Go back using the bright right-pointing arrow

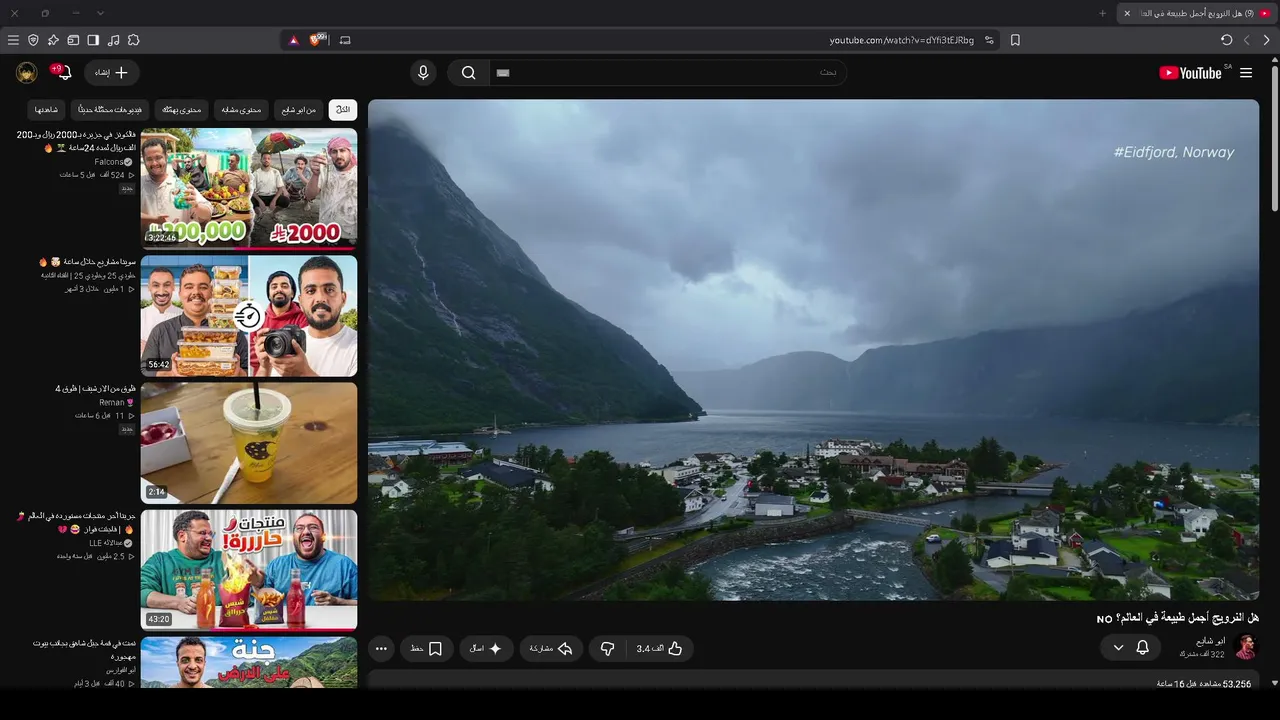coord(1267,40)
